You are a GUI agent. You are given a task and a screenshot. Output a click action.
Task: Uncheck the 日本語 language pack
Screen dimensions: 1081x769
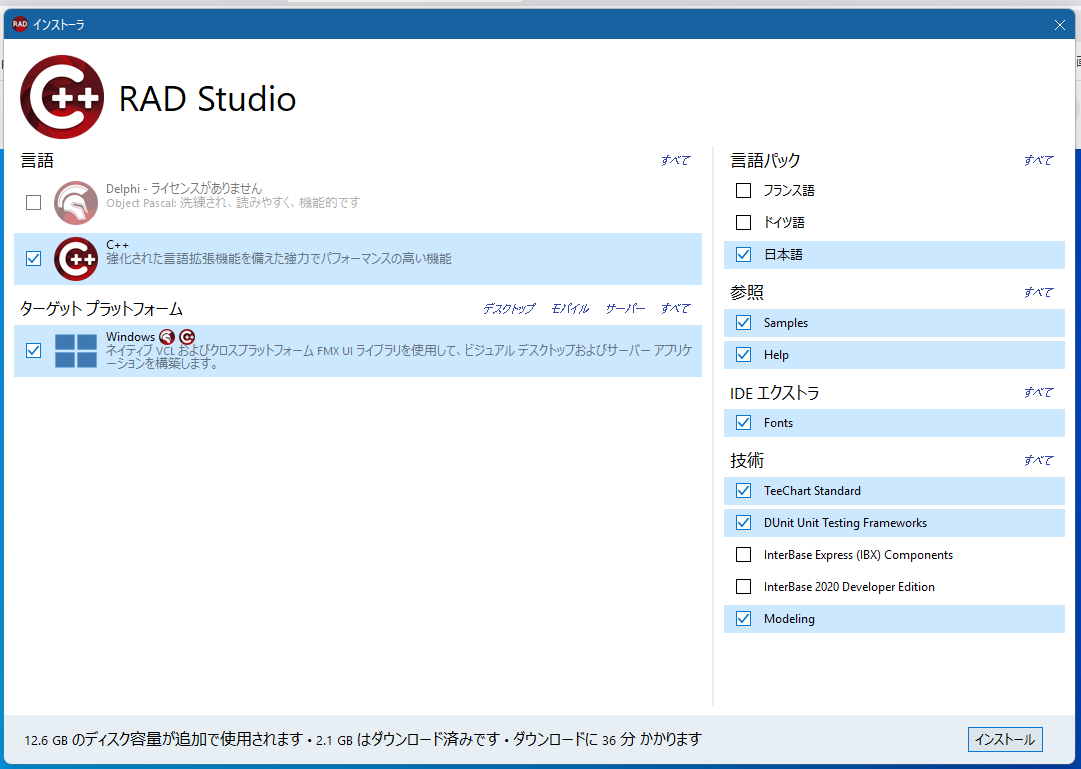click(743, 254)
